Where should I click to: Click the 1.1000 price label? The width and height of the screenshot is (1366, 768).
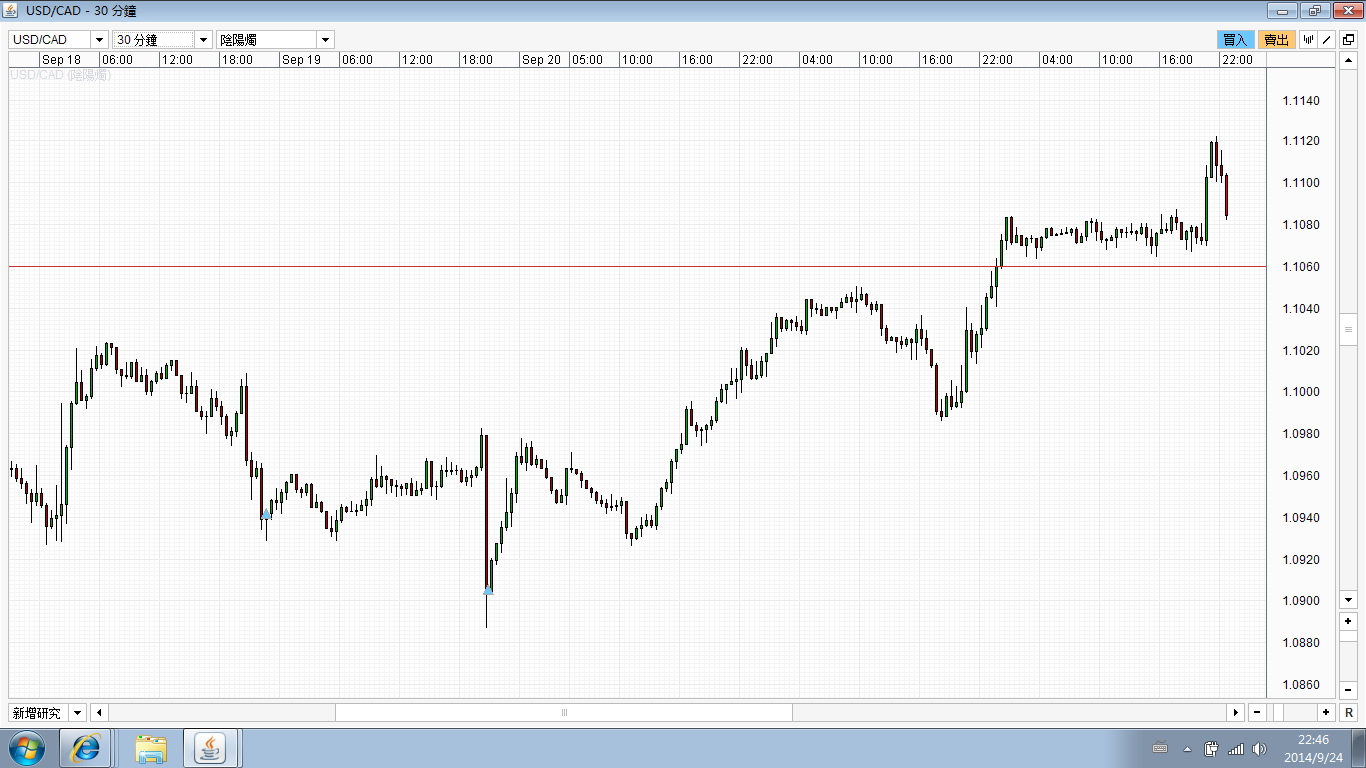[x=1301, y=392]
